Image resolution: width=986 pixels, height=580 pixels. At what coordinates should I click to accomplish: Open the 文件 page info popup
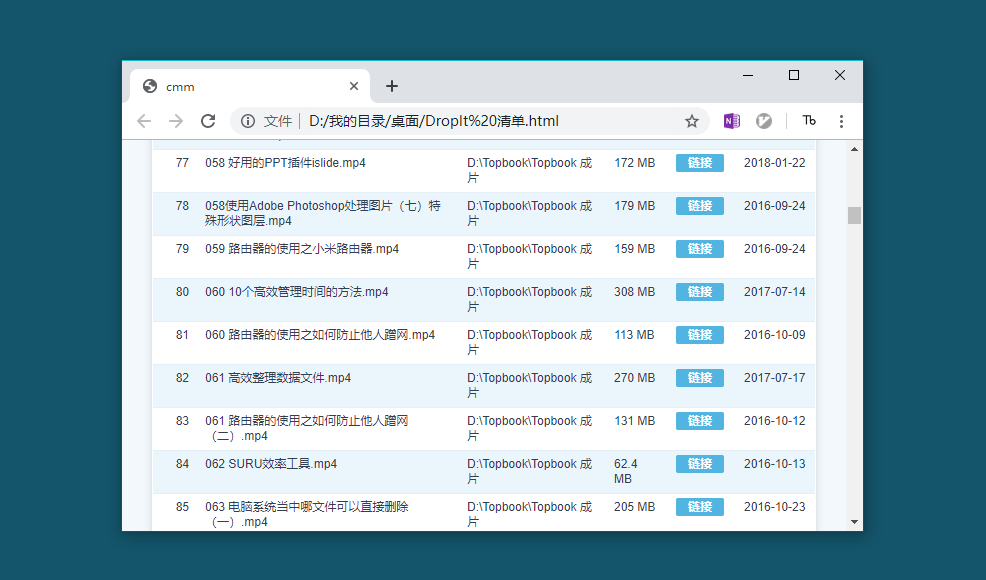262,120
